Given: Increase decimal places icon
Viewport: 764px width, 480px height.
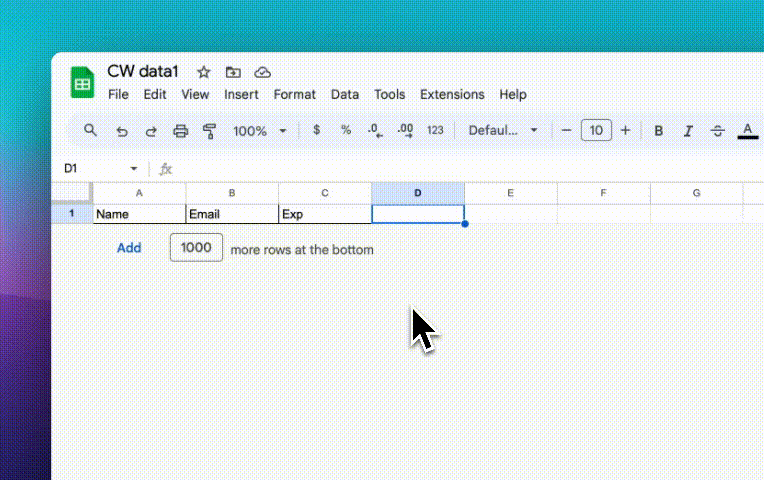Looking at the screenshot, I should [x=405, y=131].
